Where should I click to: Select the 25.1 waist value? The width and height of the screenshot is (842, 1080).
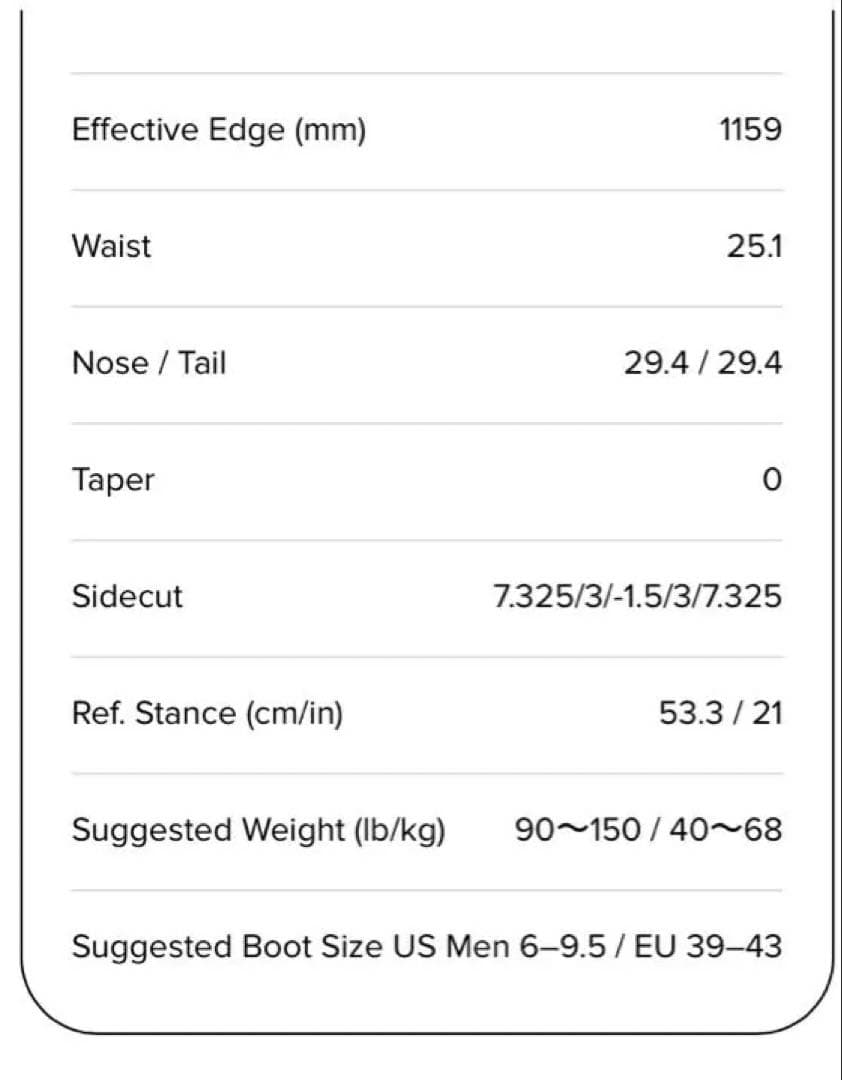(x=754, y=246)
